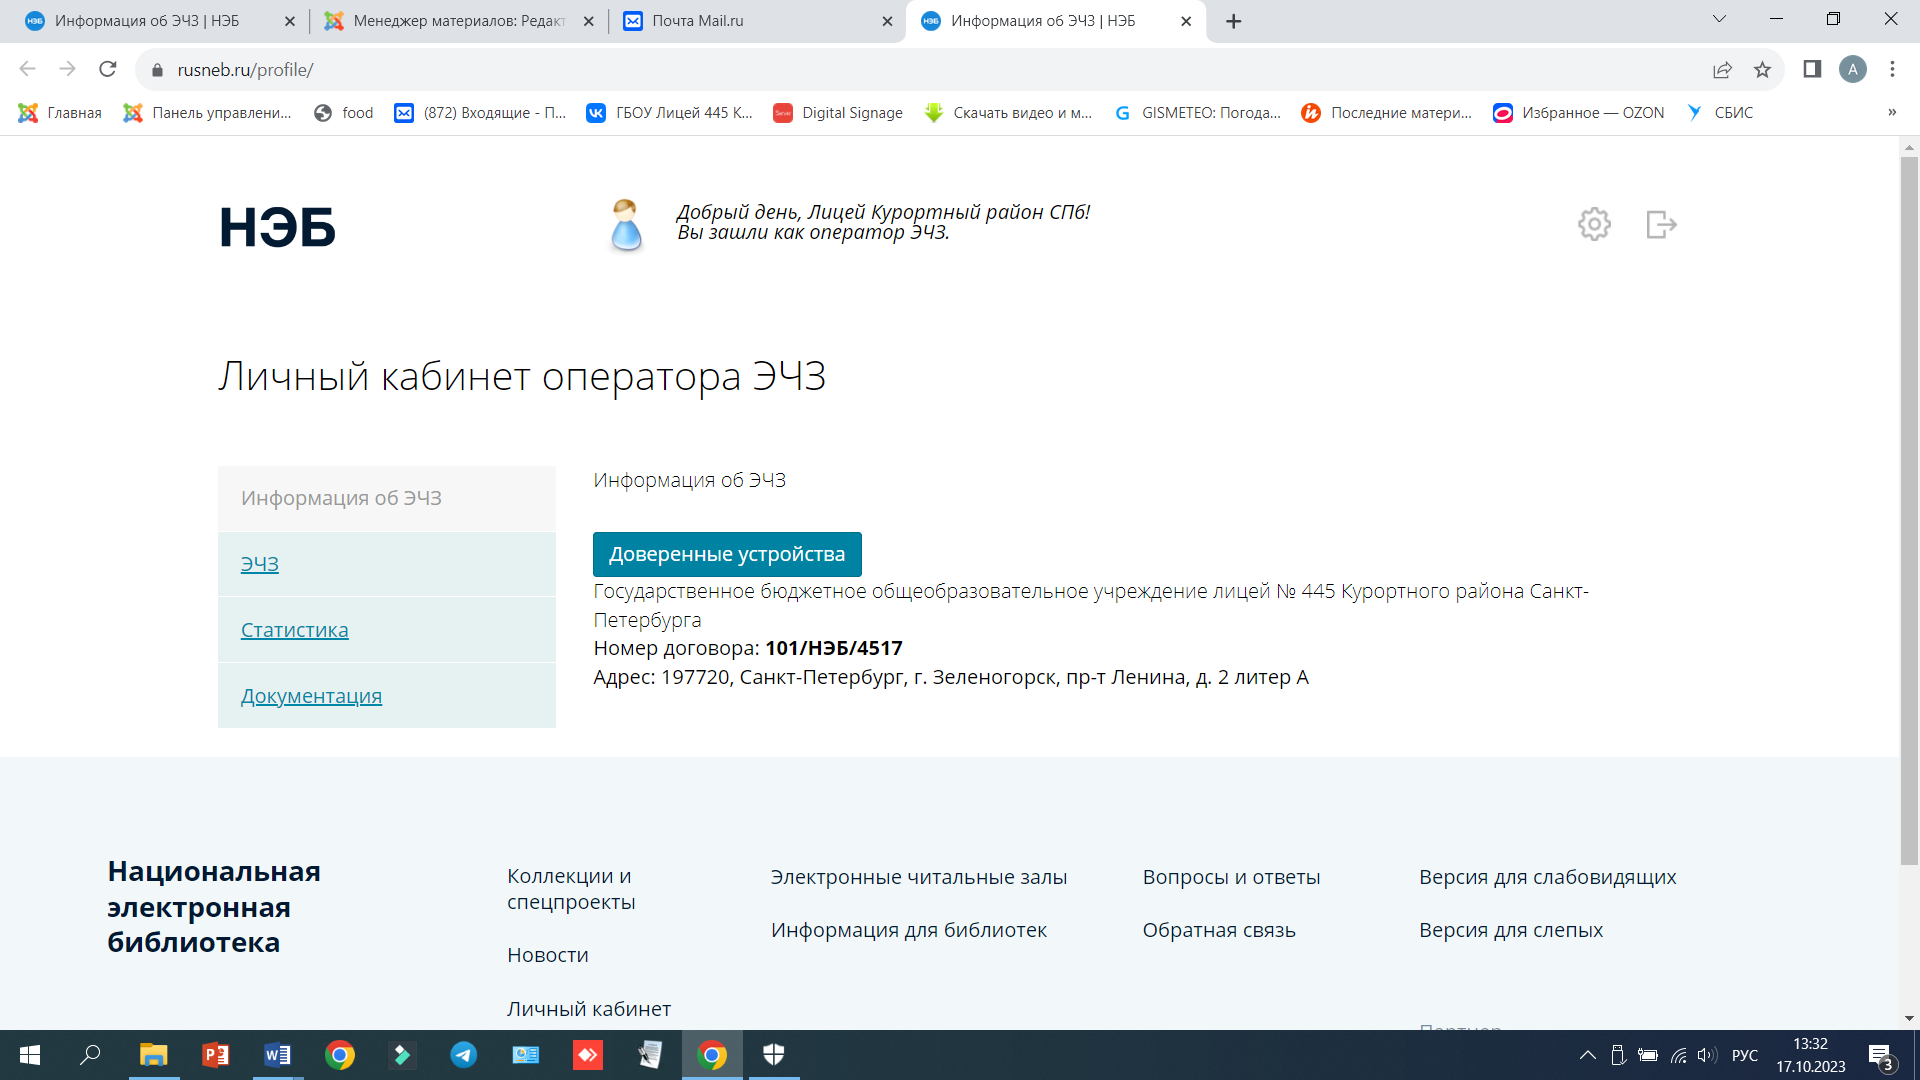Close the Менеджер материалов tab
The width and height of the screenshot is (1920, 1080).
[x=588, y=21]
